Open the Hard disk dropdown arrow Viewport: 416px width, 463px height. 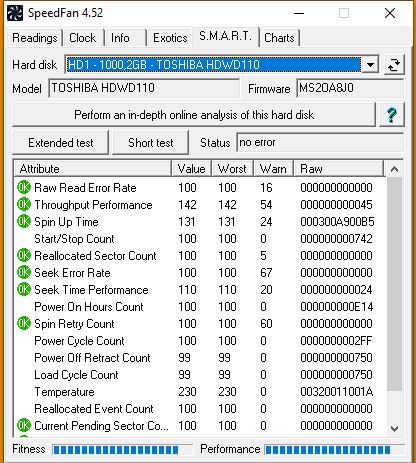click(370, 65)
